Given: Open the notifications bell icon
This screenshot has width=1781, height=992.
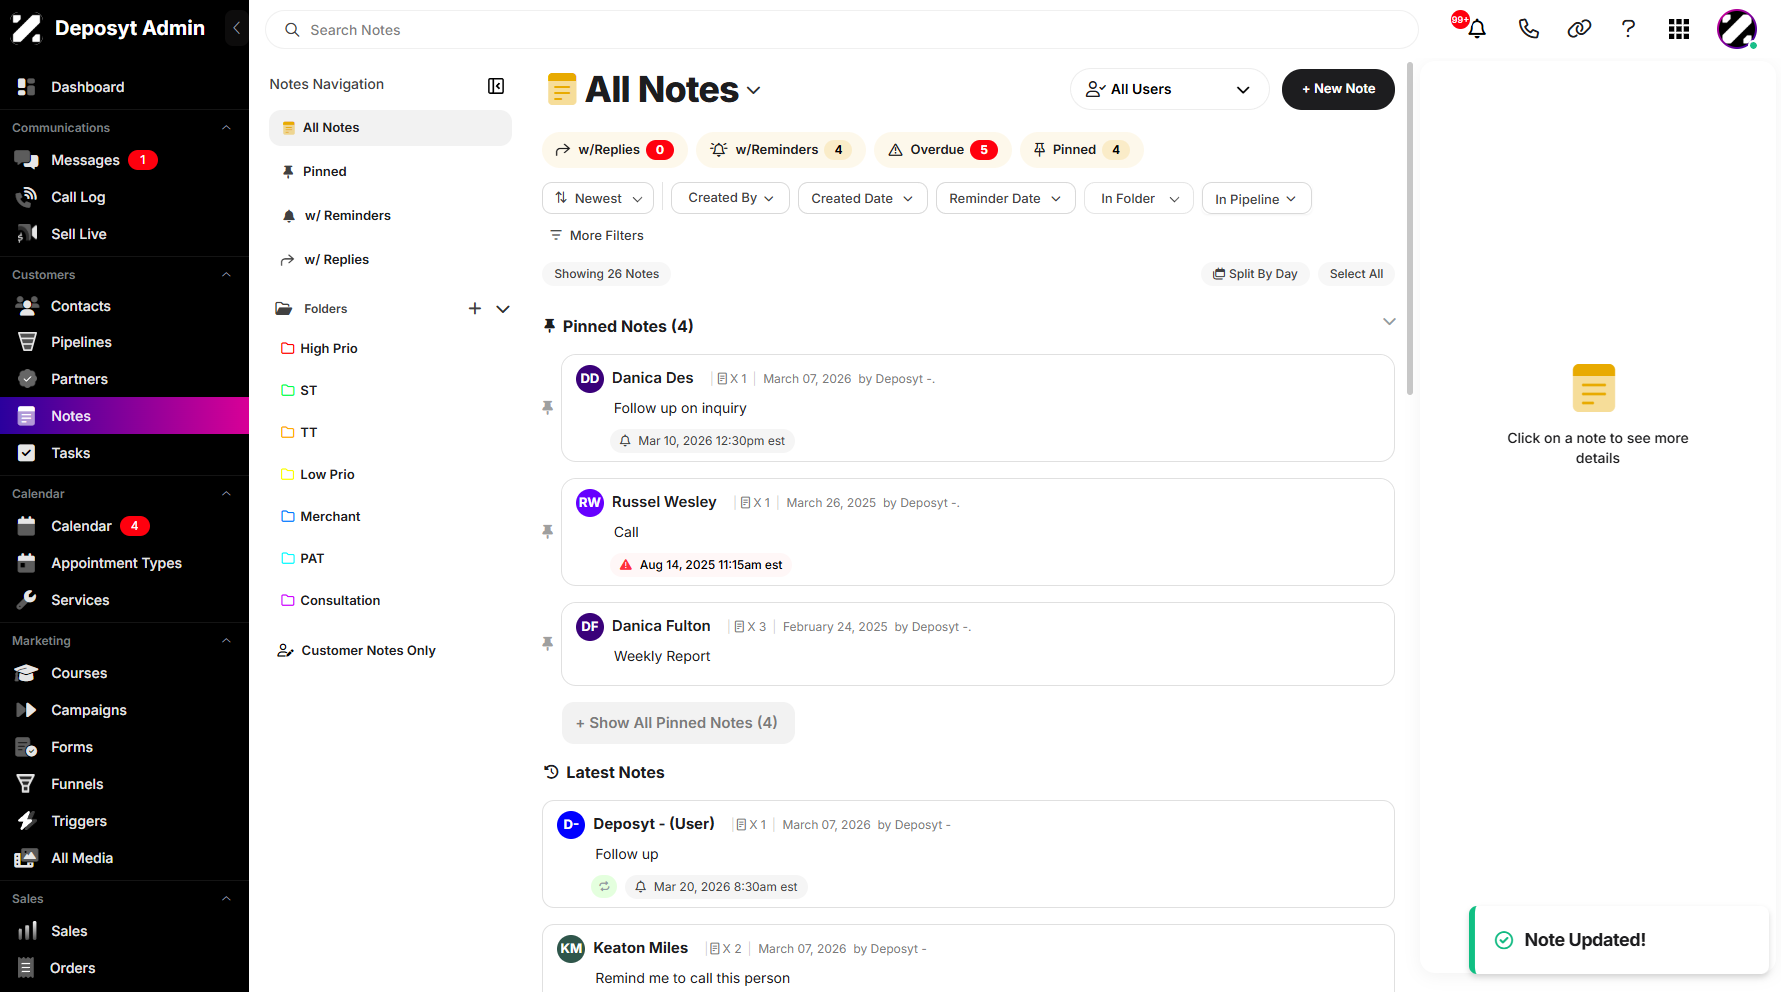Looking at the screenshot, I should pyautogui.click(x=1476, y=29).
